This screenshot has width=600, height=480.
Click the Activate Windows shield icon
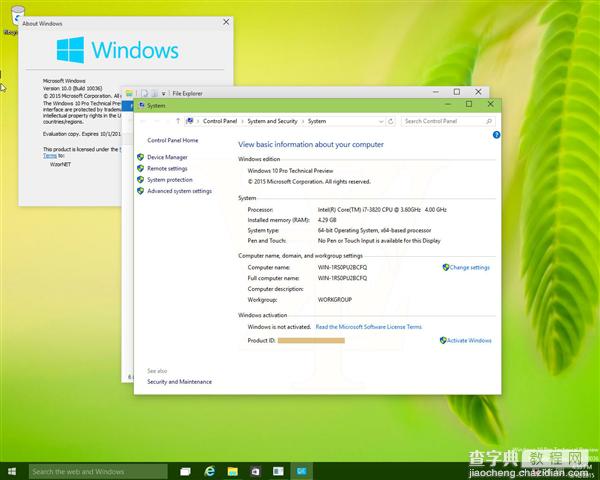click(443, 340)
